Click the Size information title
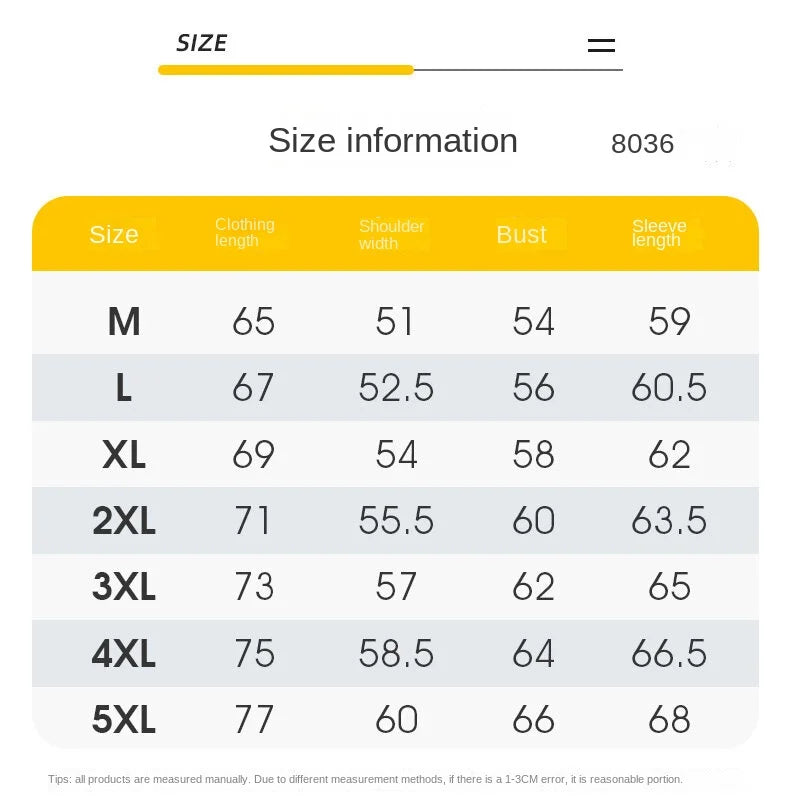 coord(393,140)
